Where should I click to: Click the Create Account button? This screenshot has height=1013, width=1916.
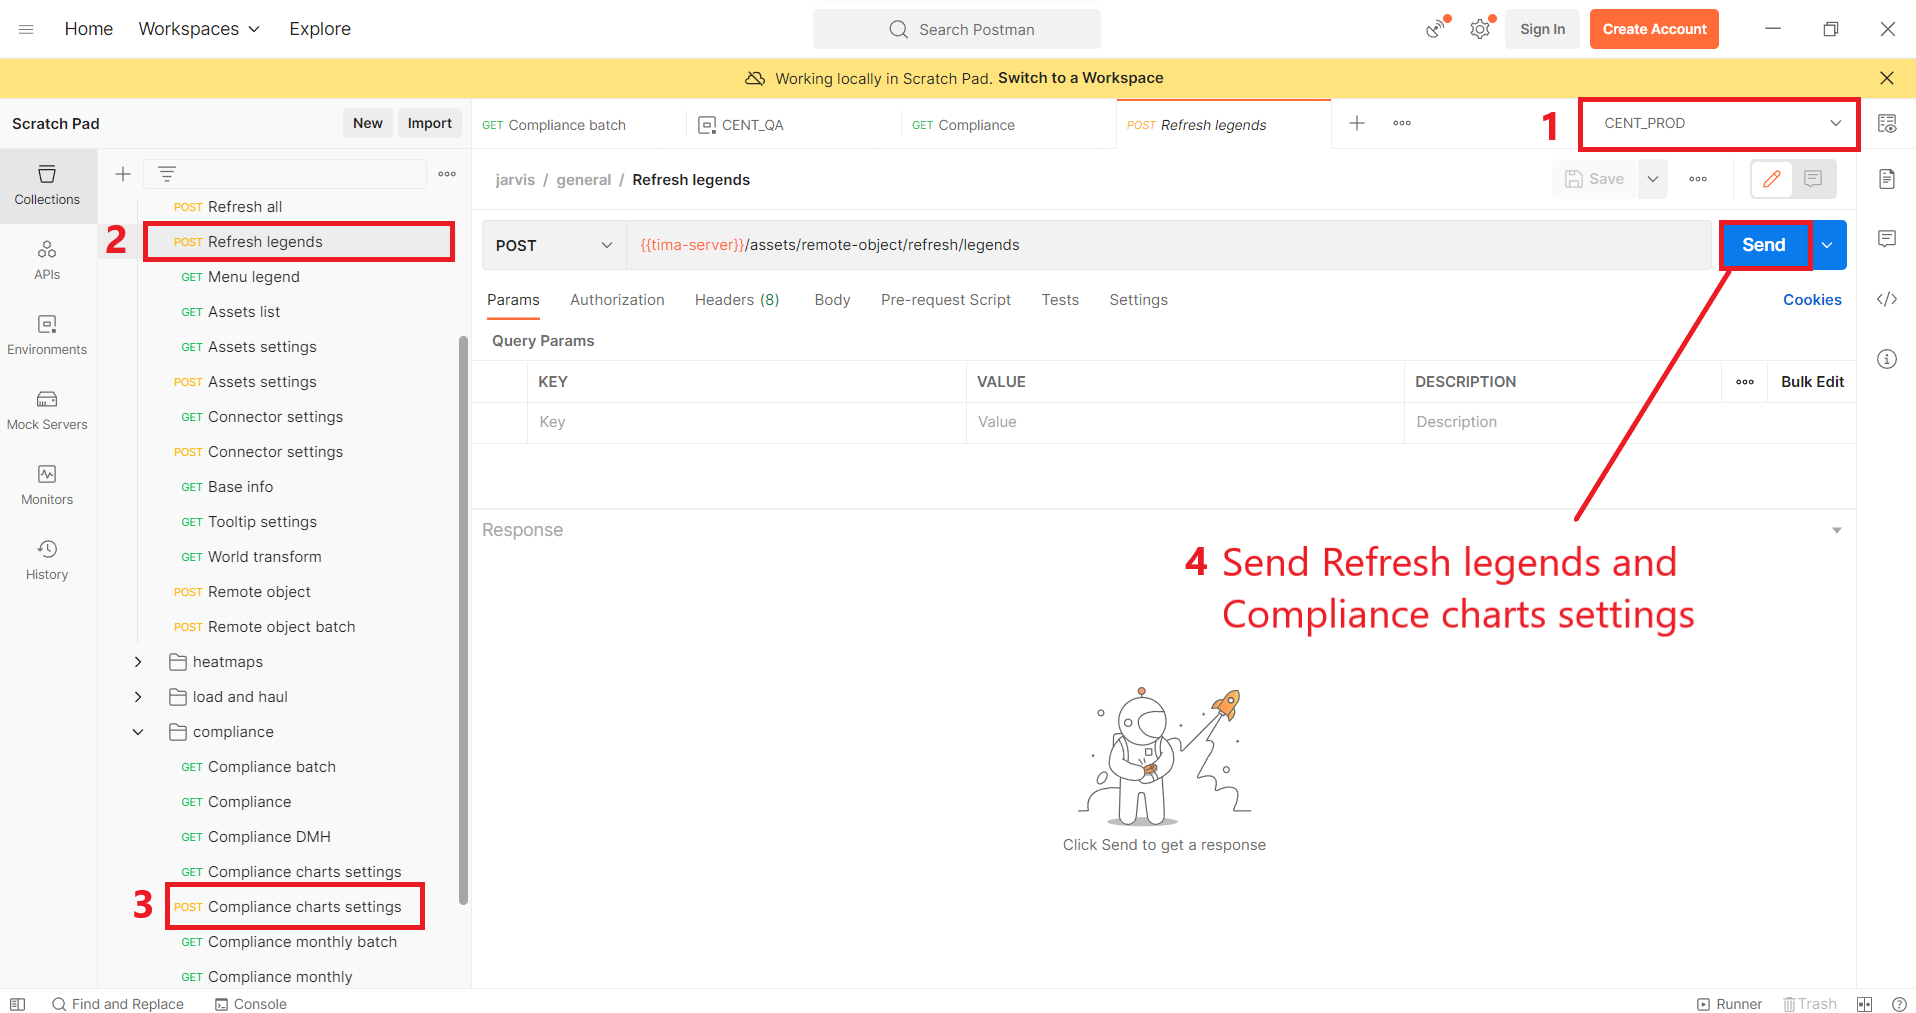pos(1654,29)
